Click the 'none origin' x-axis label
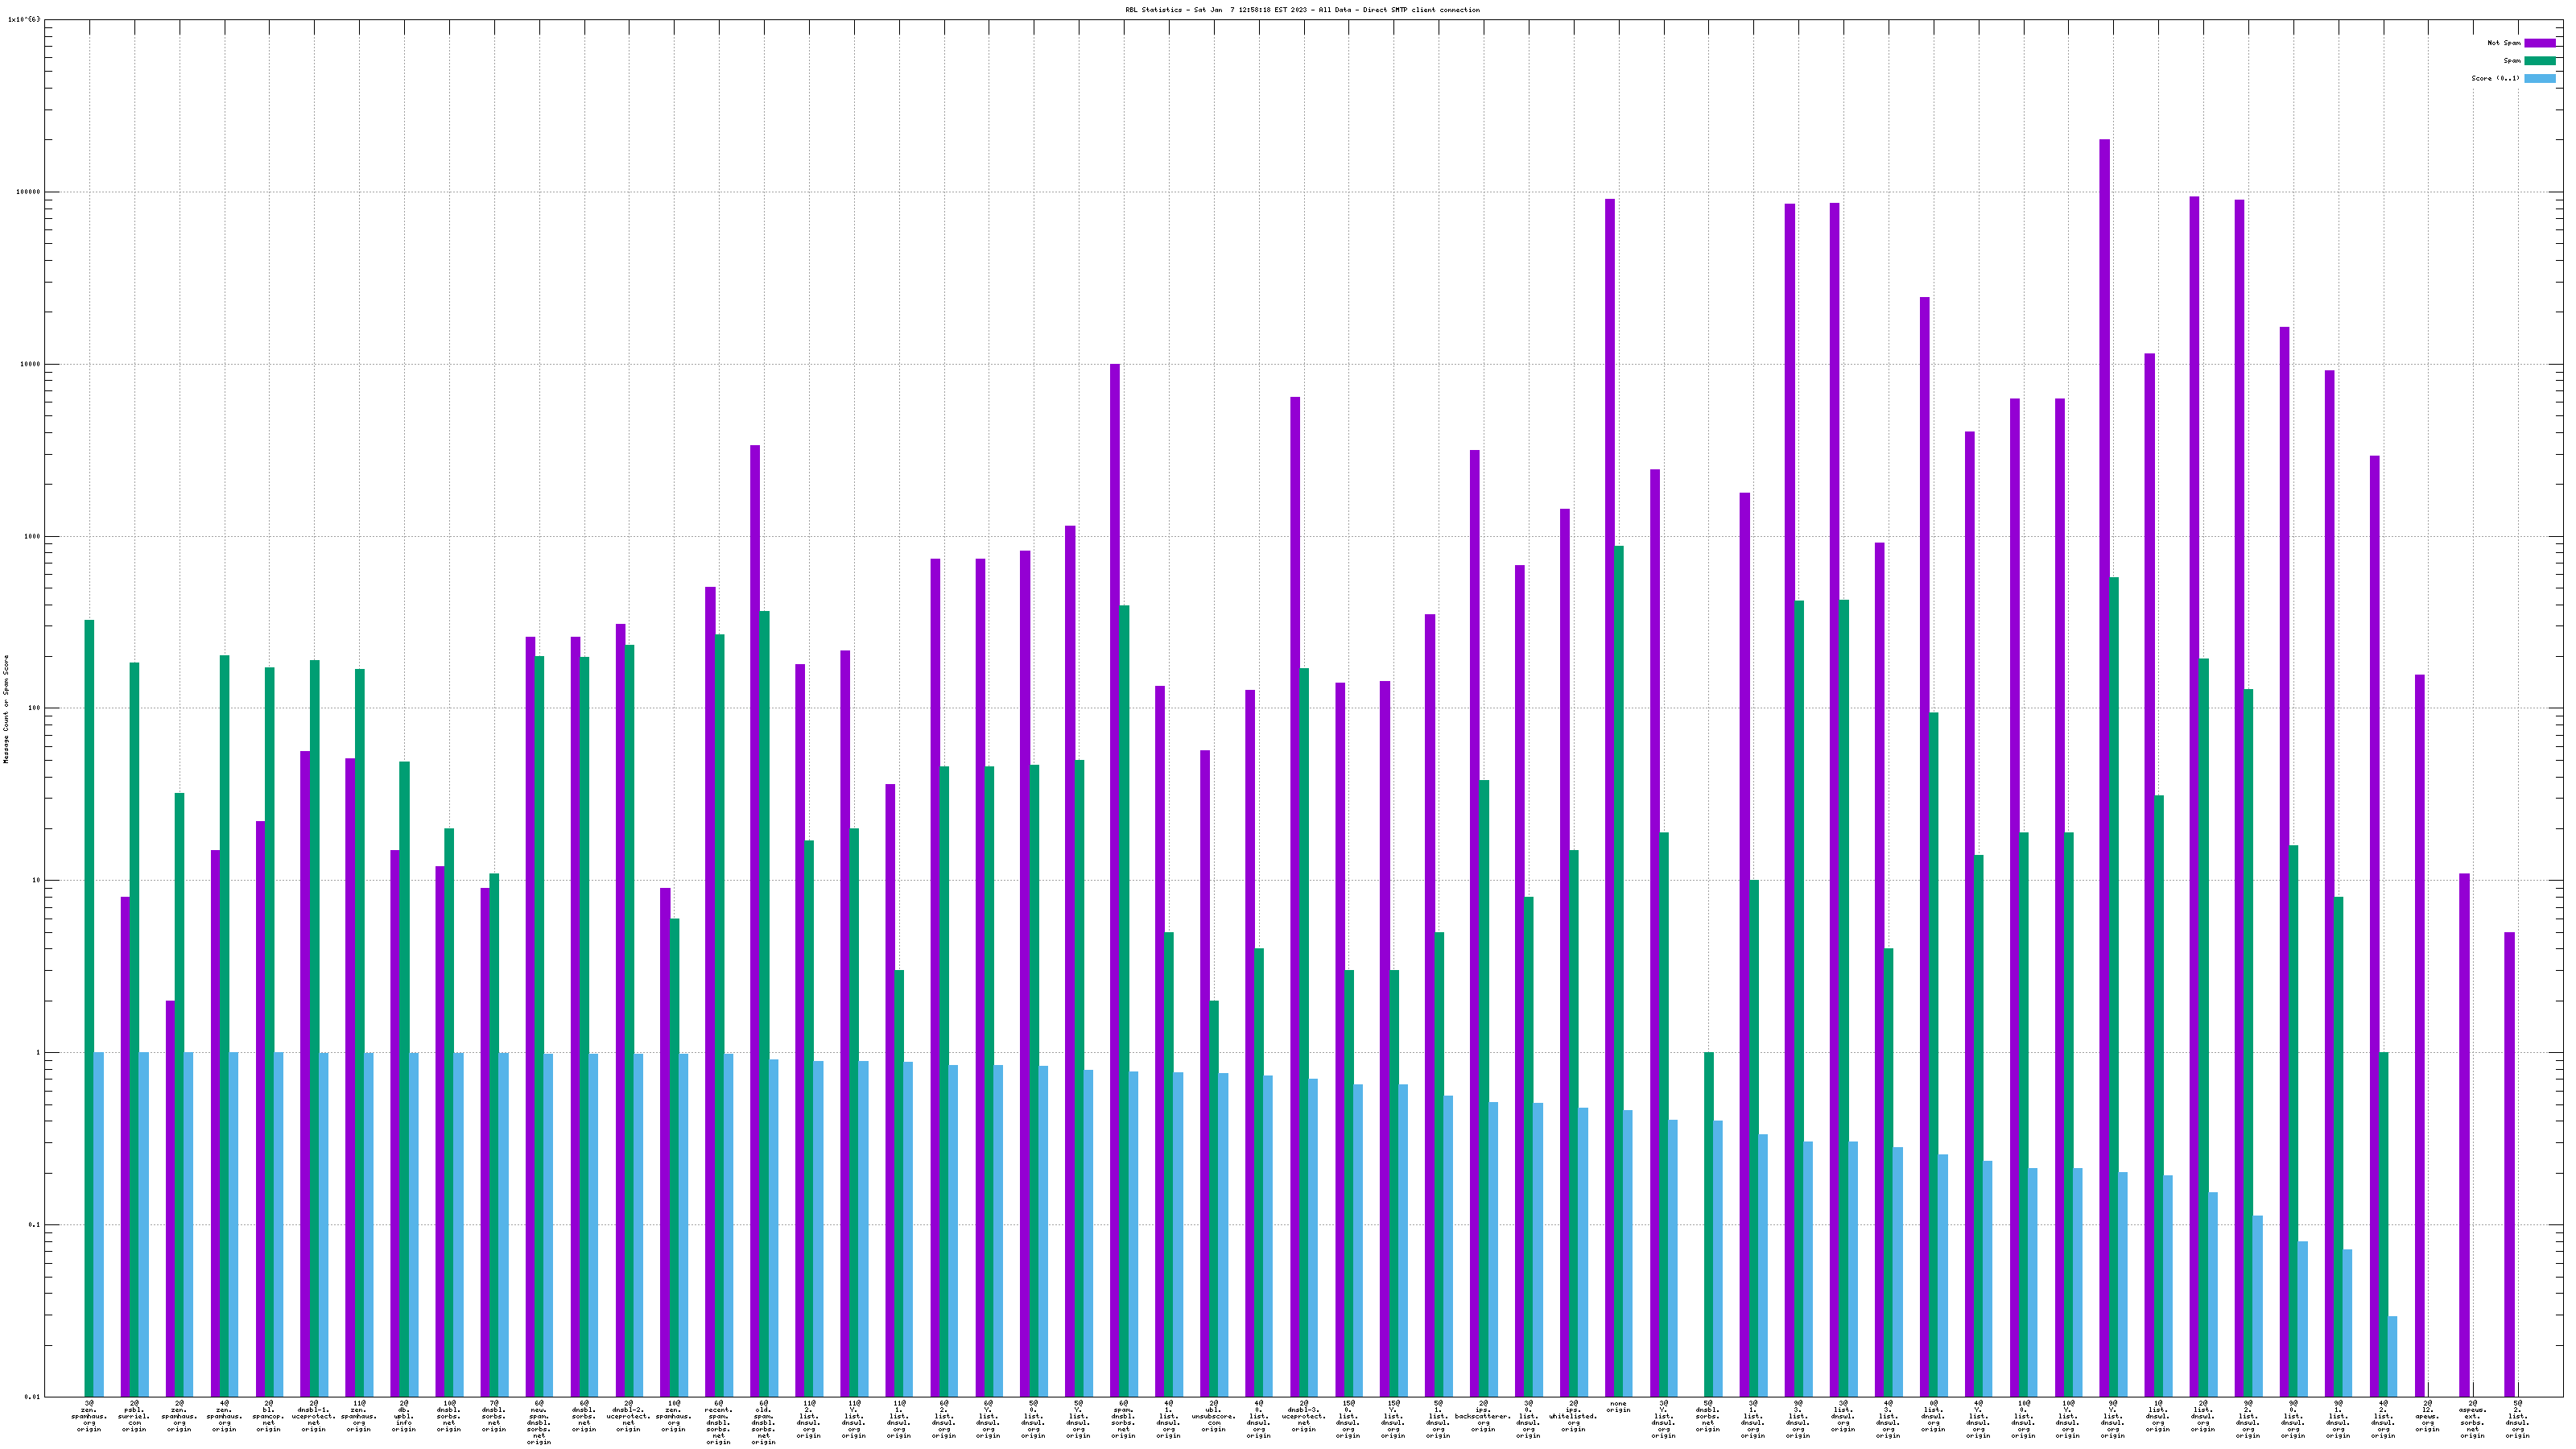 pyautogui.click(x=1618, y=1407)
